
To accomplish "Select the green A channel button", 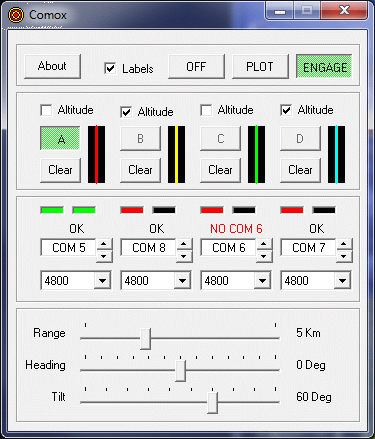I will [60, 138].
